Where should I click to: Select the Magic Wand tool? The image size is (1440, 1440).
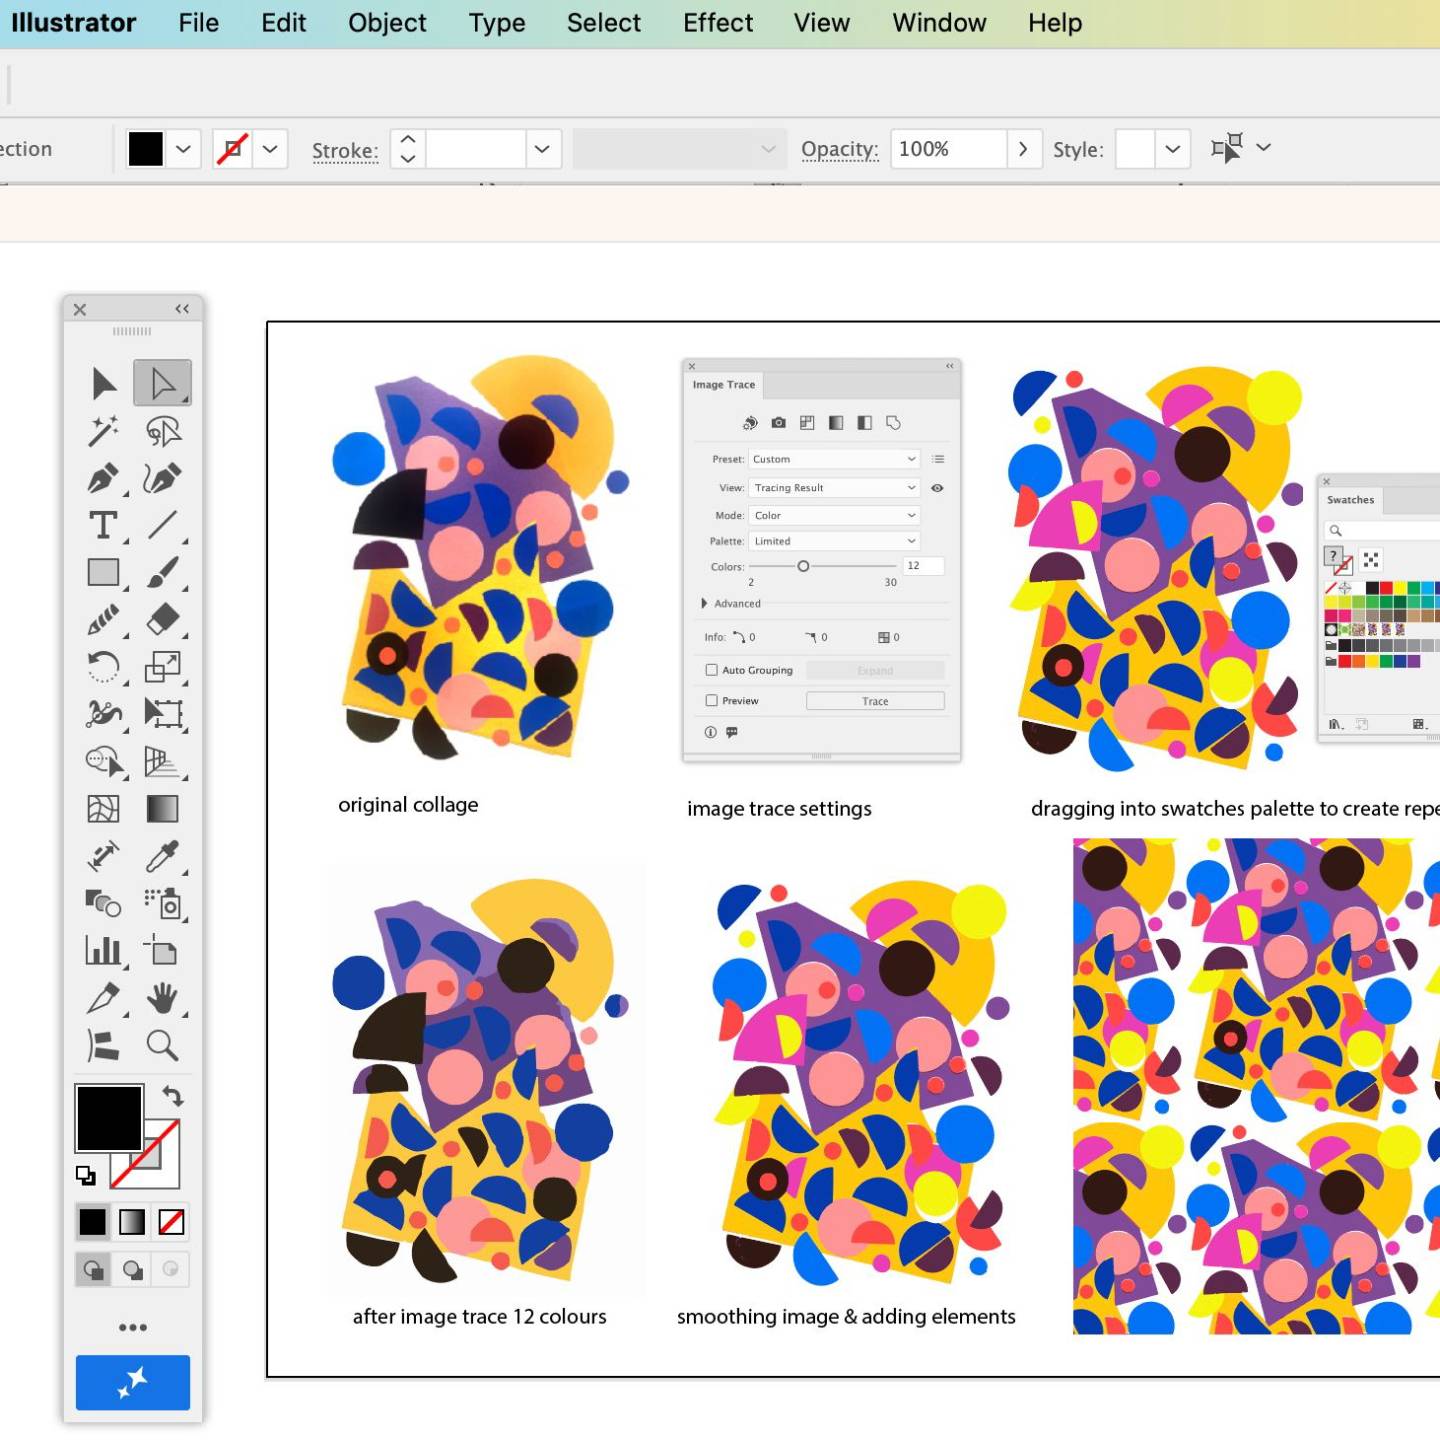(104, 431)
